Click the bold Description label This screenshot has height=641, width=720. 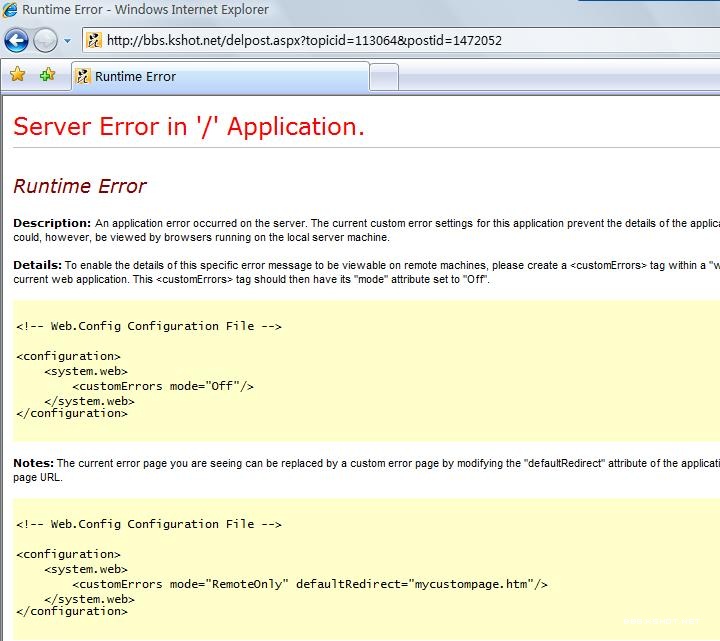pyautogui.click(x=52, y=223)
